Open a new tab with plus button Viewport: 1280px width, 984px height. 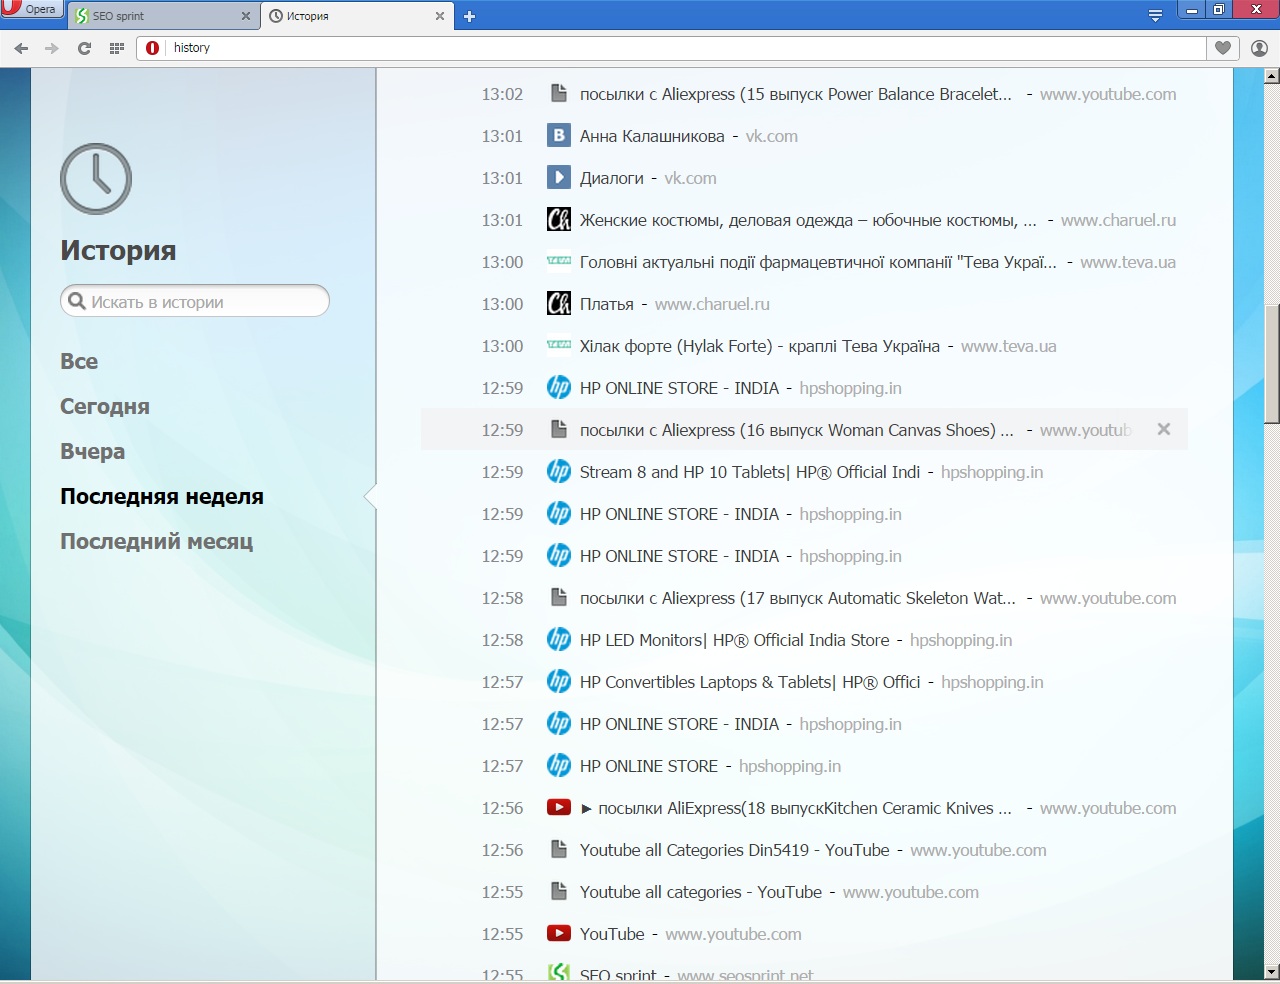pos(469,16)
